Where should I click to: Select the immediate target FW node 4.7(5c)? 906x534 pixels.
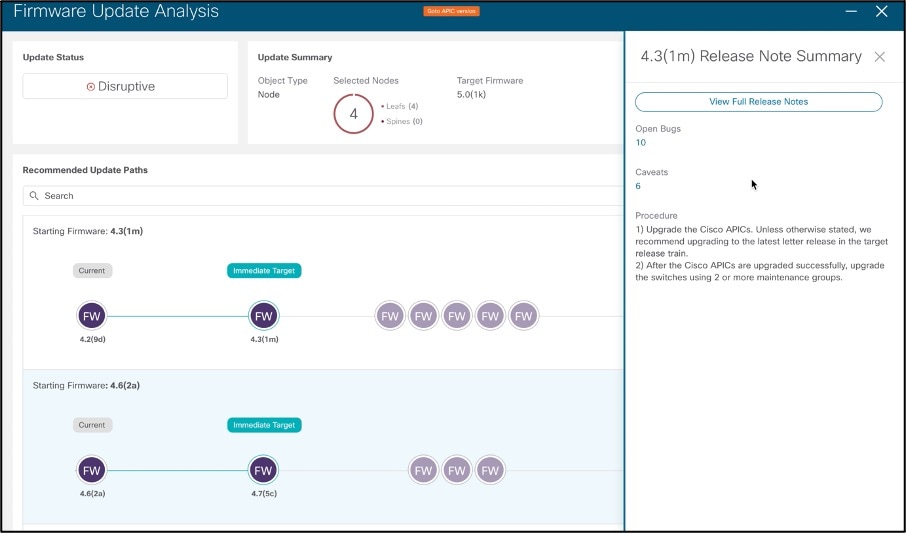263,470
